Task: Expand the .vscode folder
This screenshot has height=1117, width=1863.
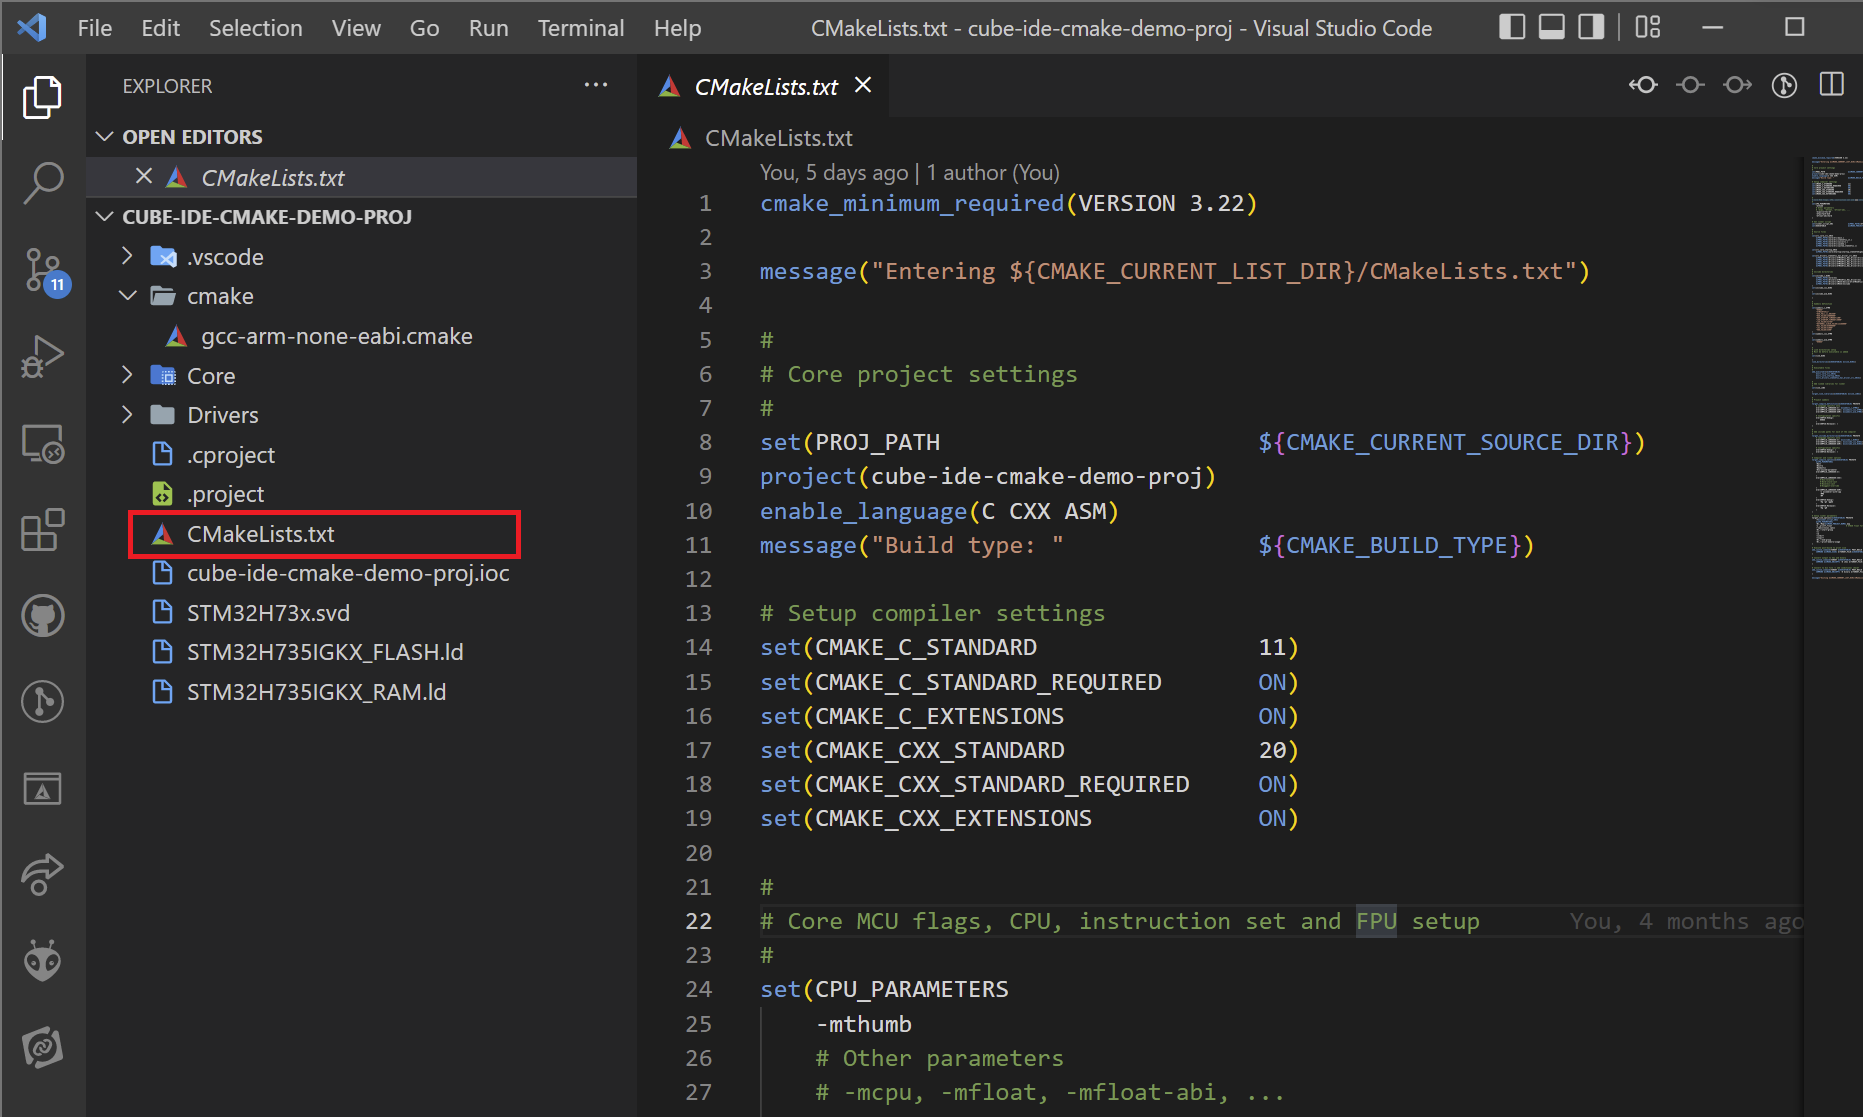Action: coord(127,257)
